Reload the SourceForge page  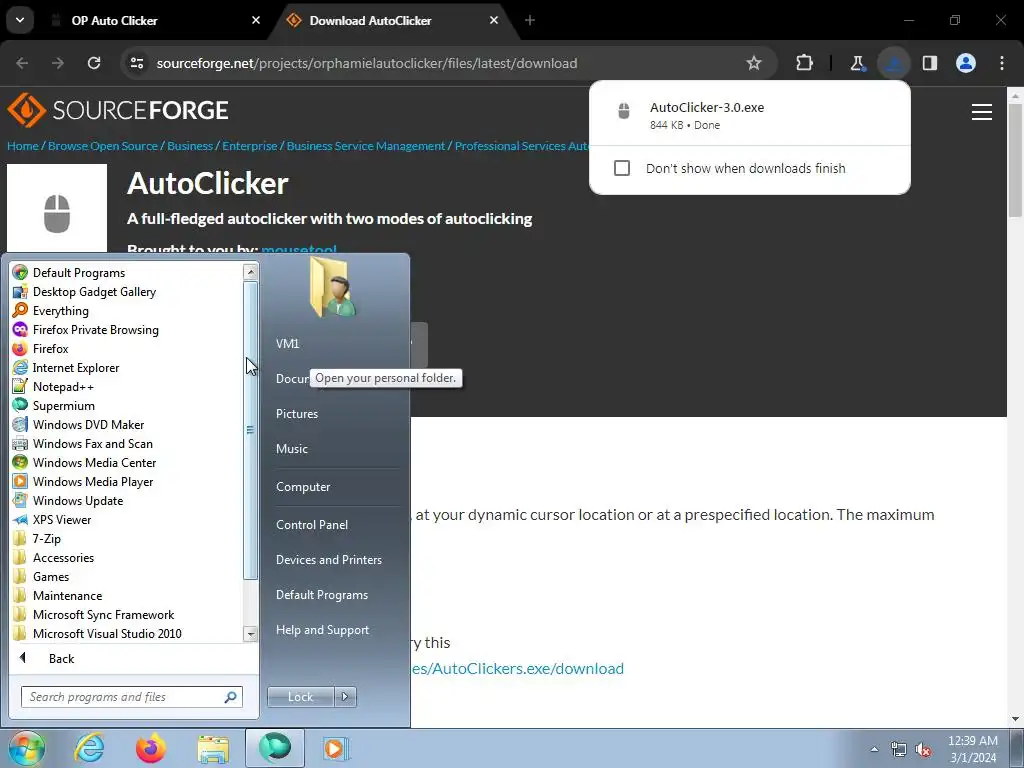coord(94,63)
